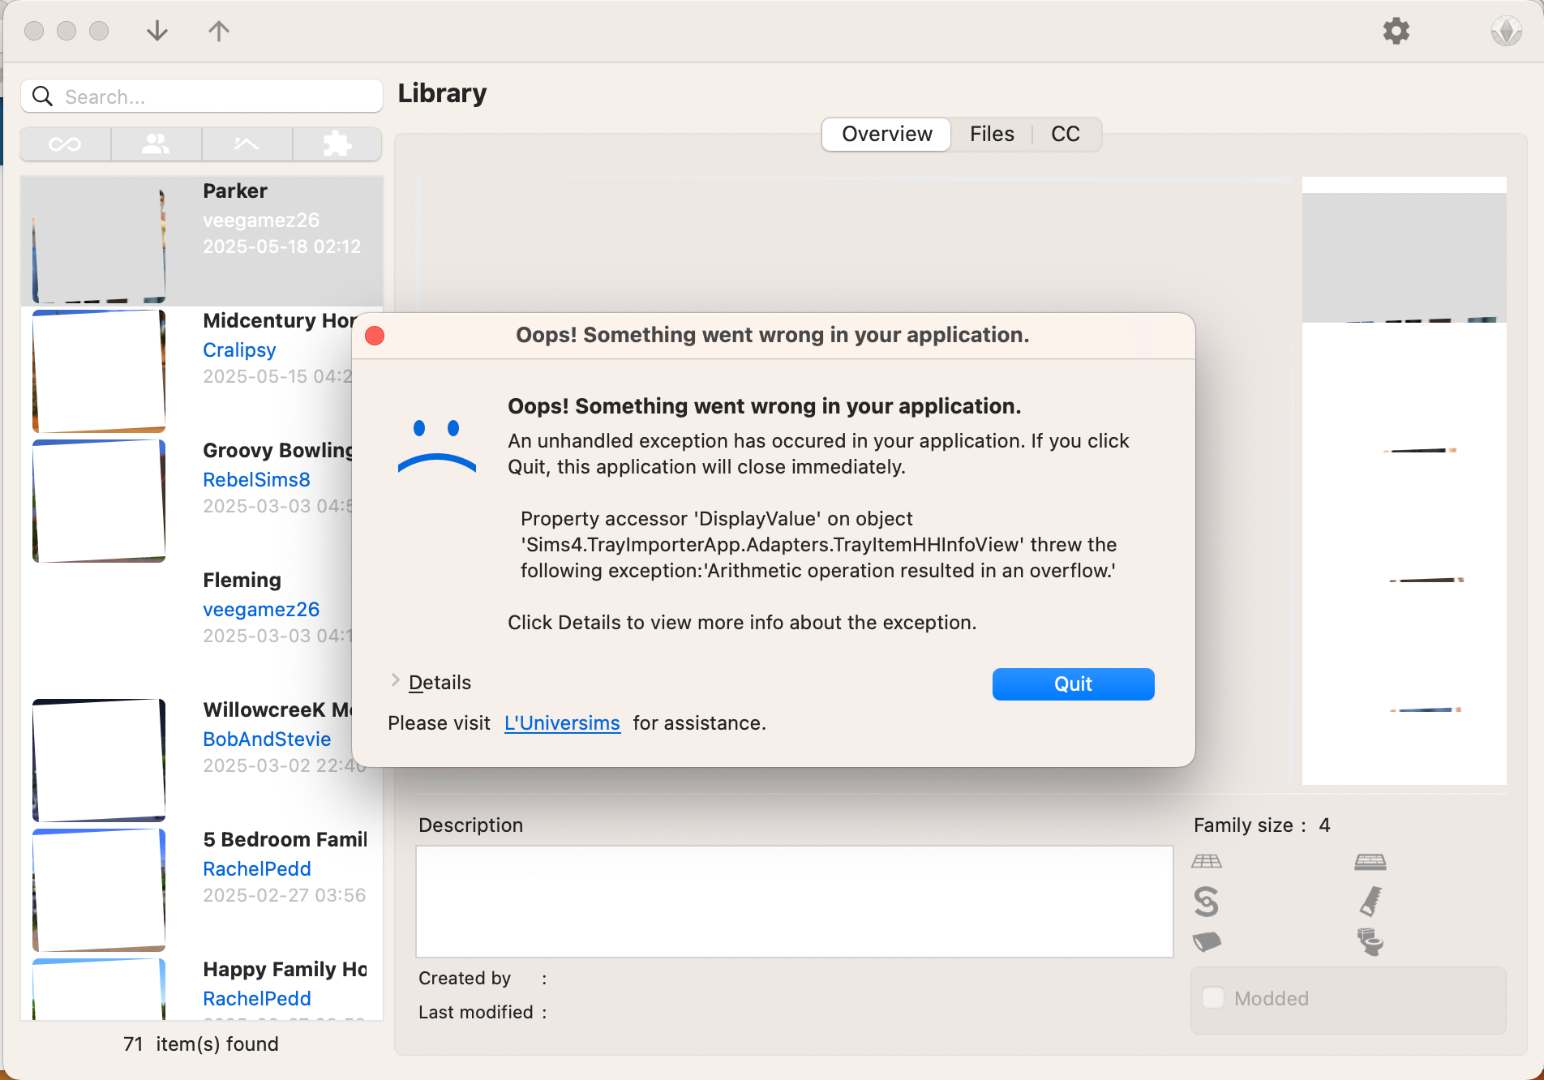Open settings with the gear icon

(1396, 31)
